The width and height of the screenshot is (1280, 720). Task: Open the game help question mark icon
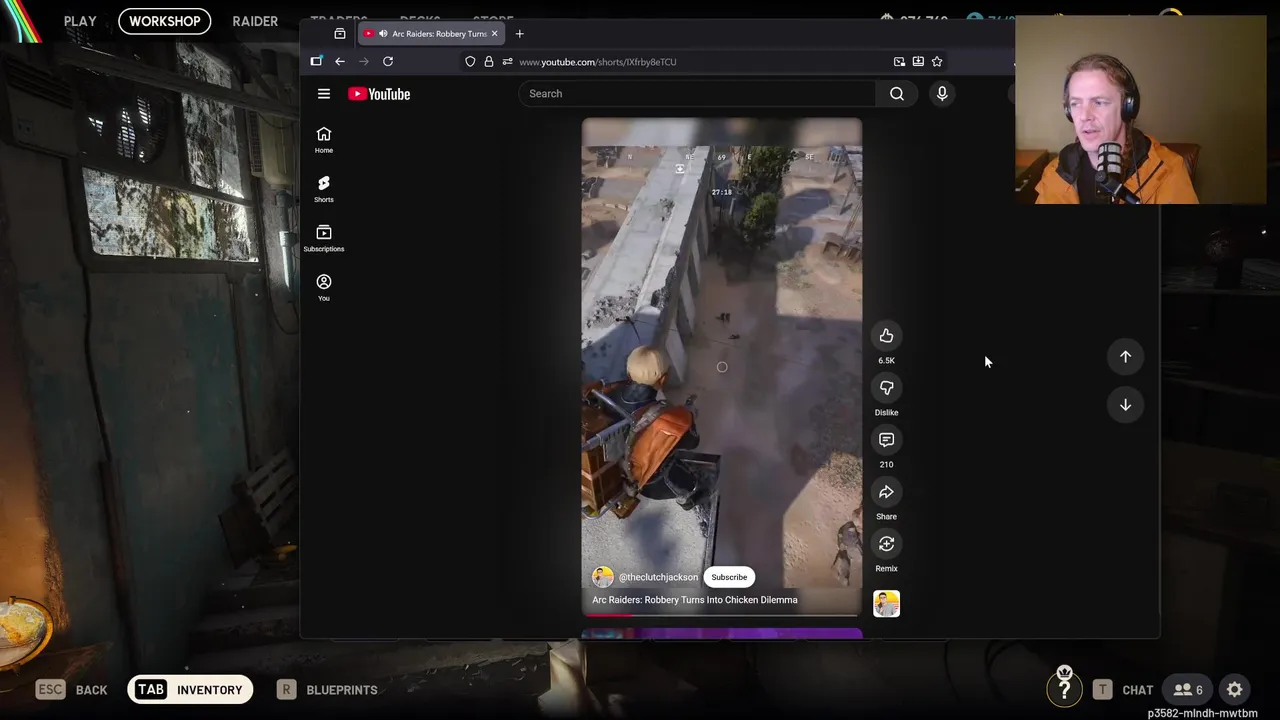(1064, 687)
